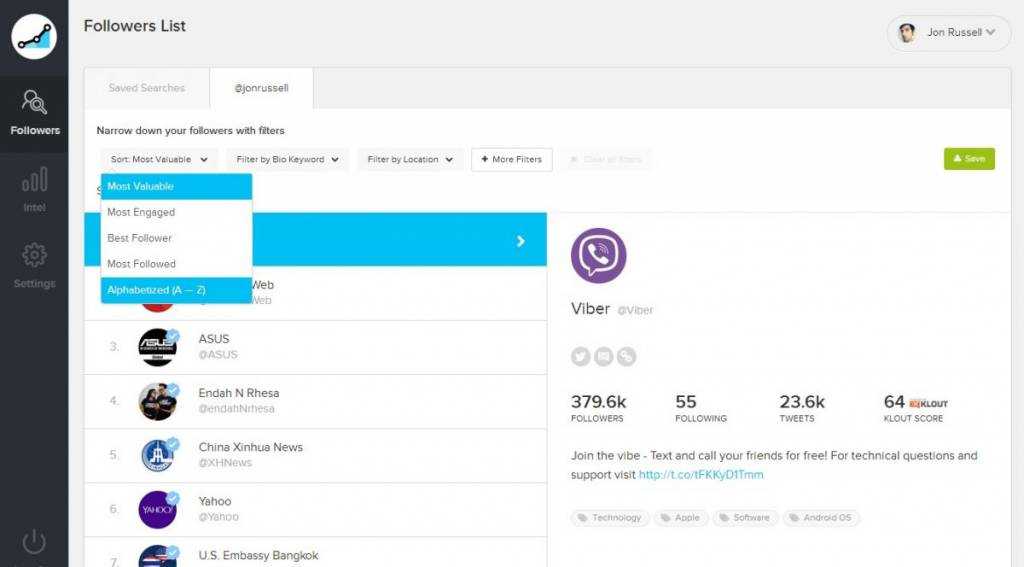Open the Followers section in the sidebar
Viewport: 1024px width, 567px height.
tap(34, 112)
